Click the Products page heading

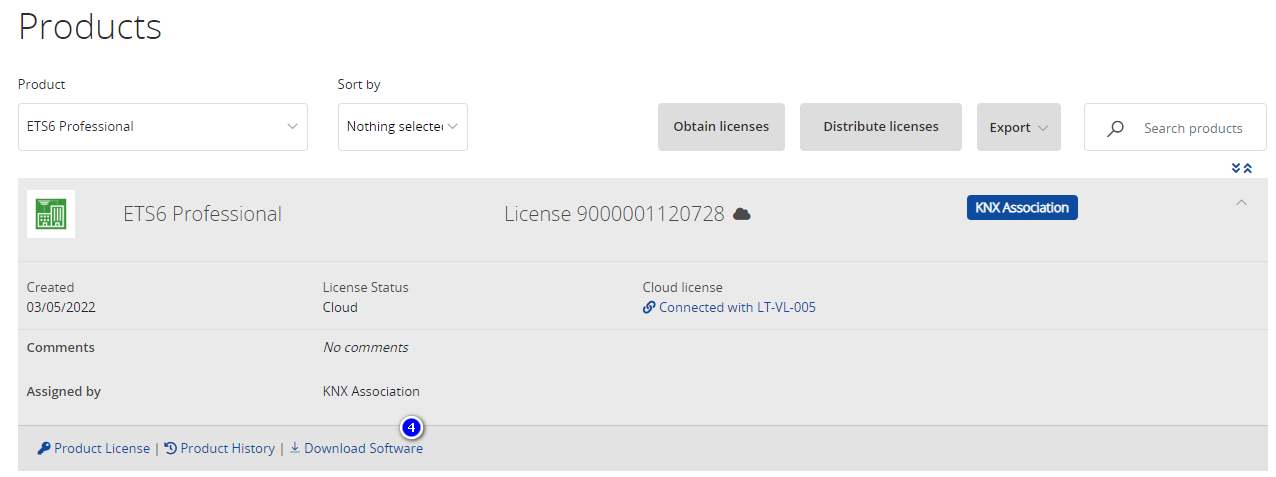coord(90,26)
